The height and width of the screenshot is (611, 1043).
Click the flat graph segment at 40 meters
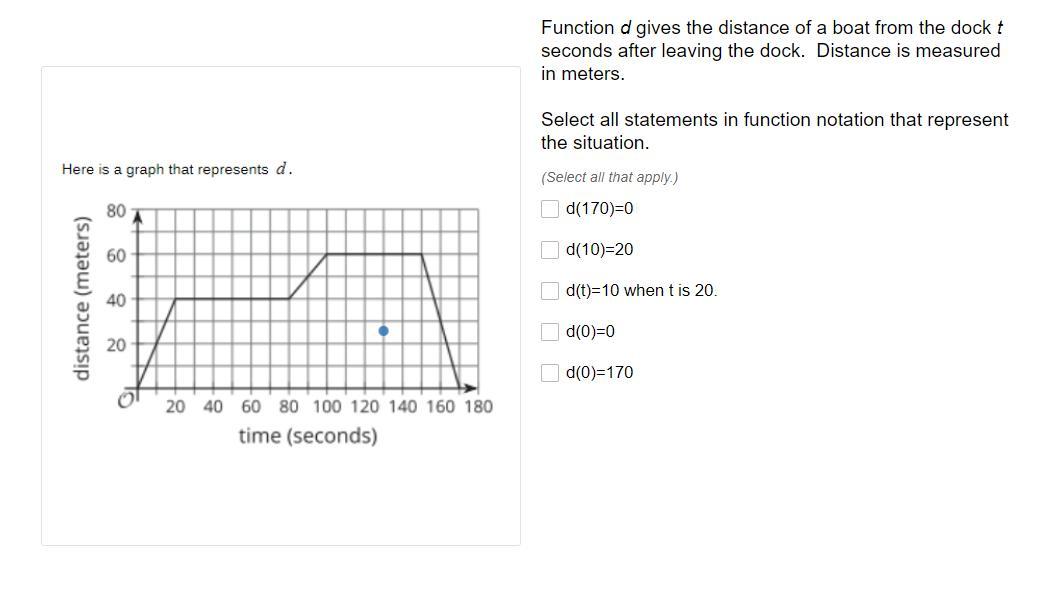coord(231,299)
